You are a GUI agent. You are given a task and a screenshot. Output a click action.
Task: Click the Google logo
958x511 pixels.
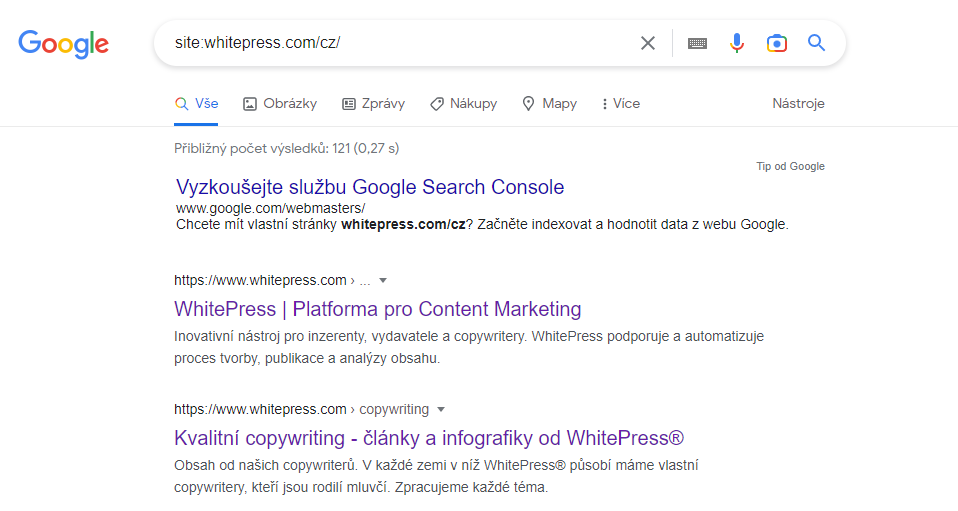pyautogui.click(x=64, y=44)
